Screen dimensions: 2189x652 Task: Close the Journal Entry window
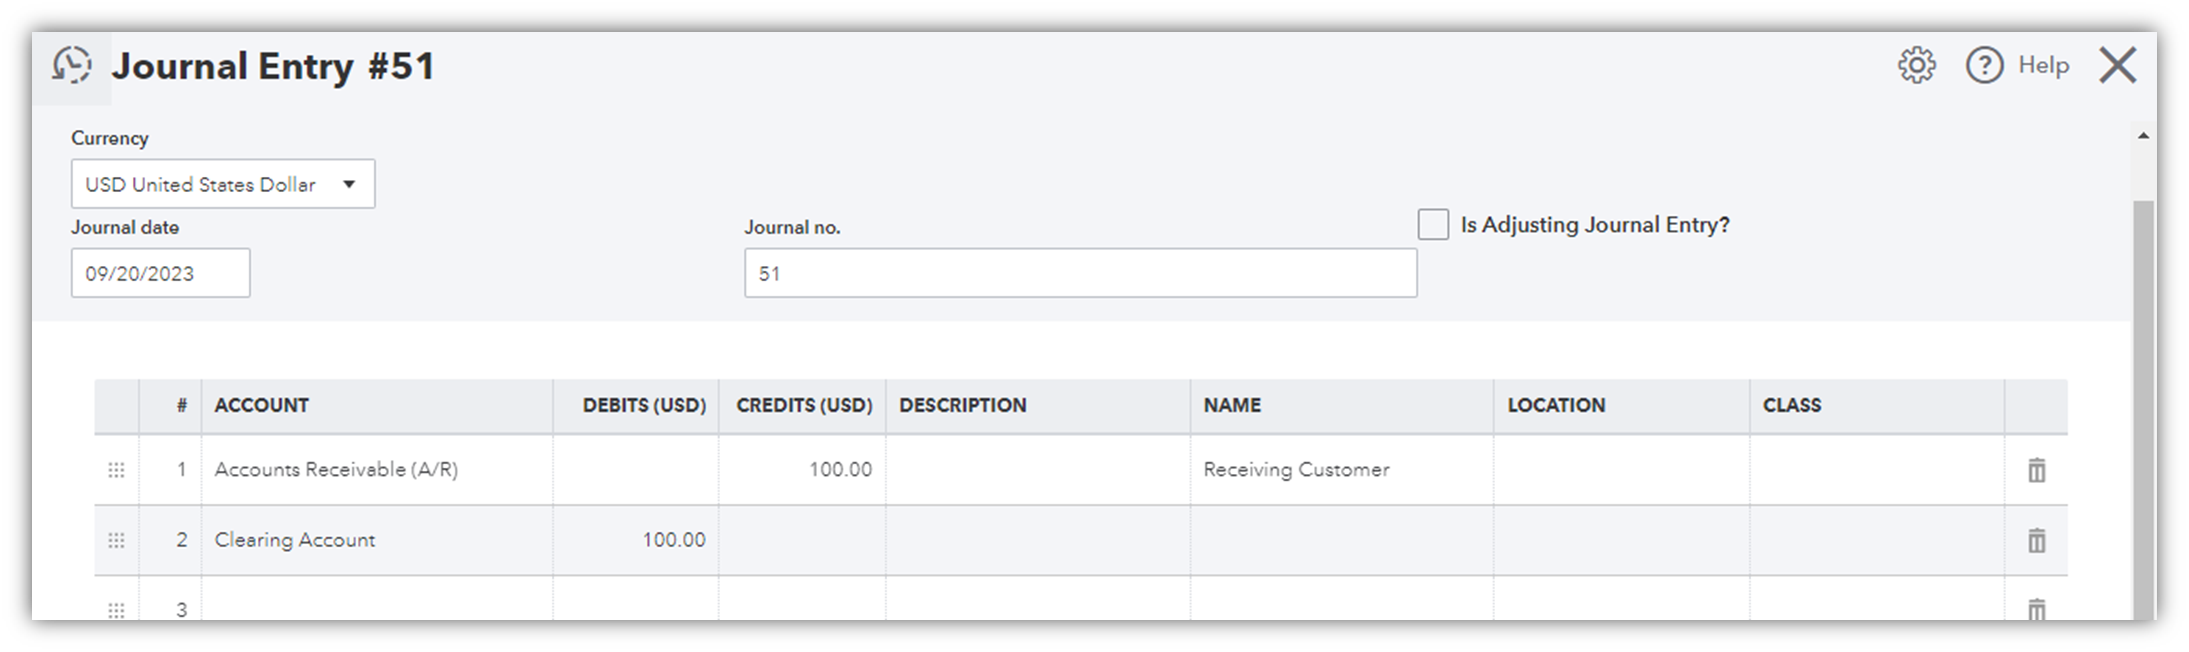click(x=2117, y=66)
